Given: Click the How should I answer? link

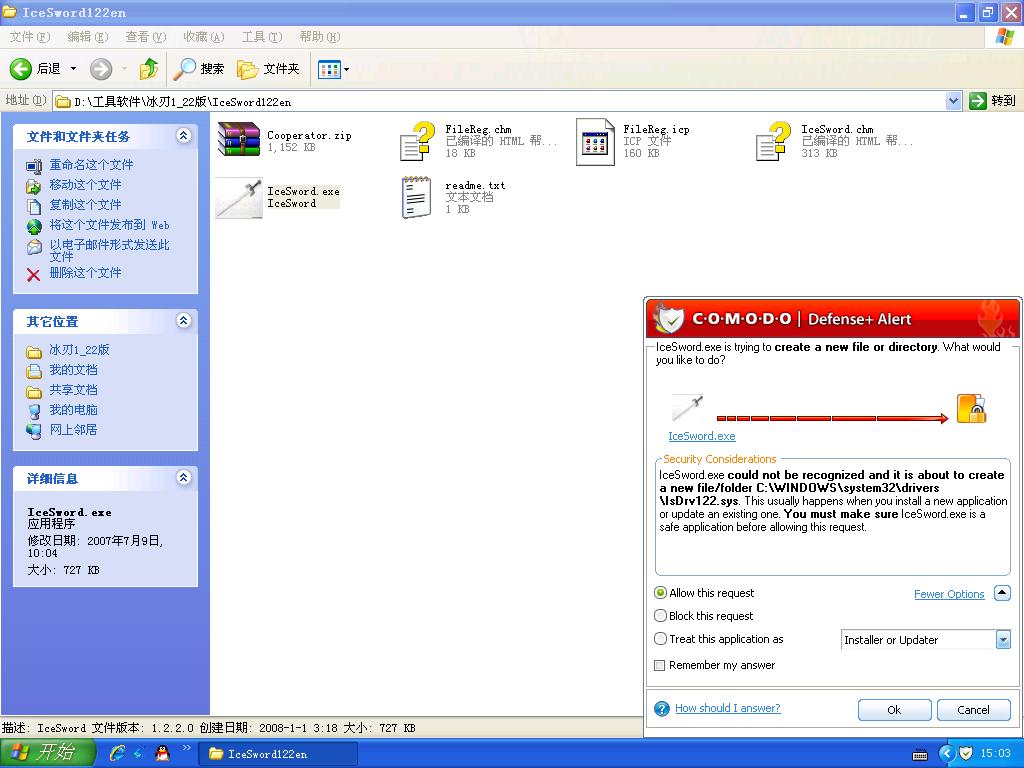Looking at the screenshot, I should tap(728, 708).
